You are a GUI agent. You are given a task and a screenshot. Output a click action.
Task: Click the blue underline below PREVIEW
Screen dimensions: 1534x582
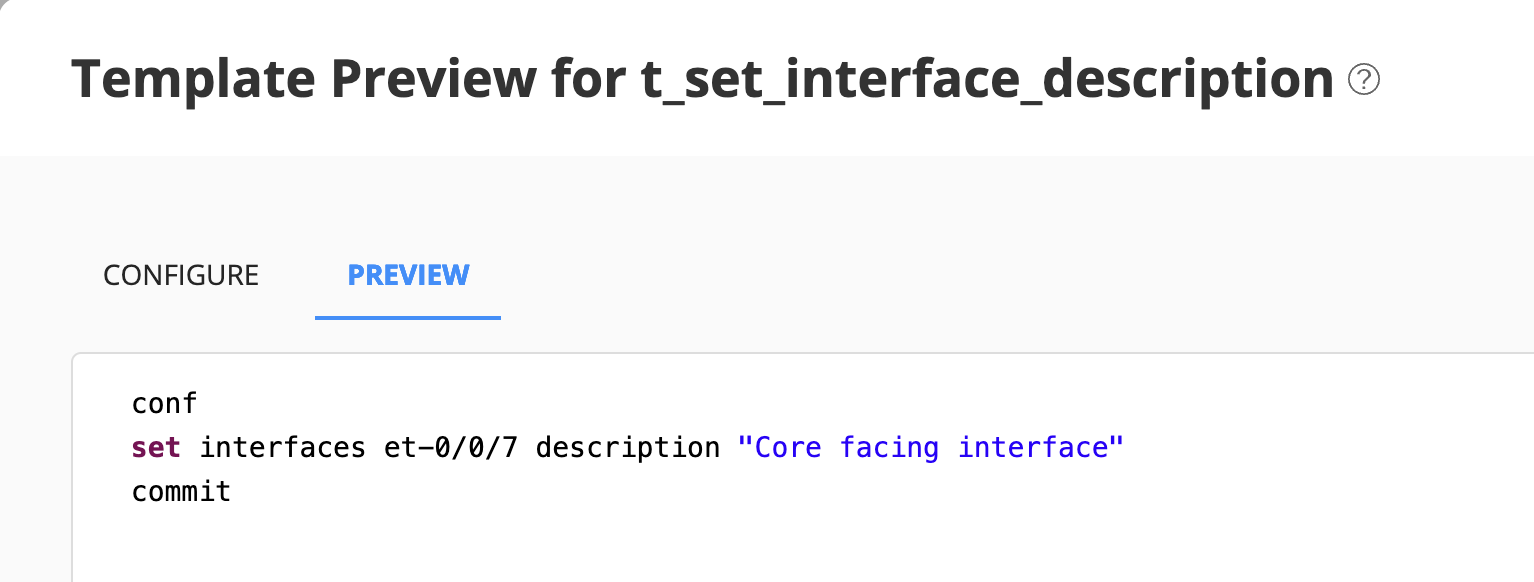tap(407, 317)
